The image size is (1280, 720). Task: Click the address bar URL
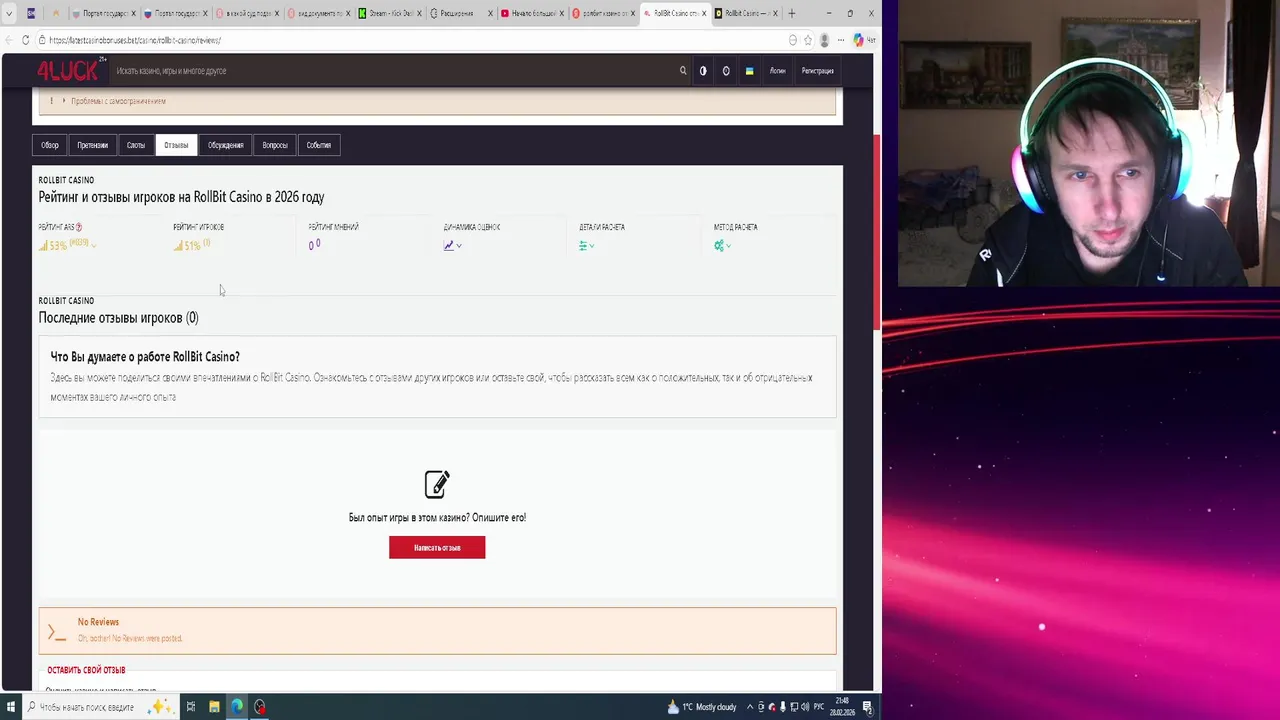[x=135, y=40]
